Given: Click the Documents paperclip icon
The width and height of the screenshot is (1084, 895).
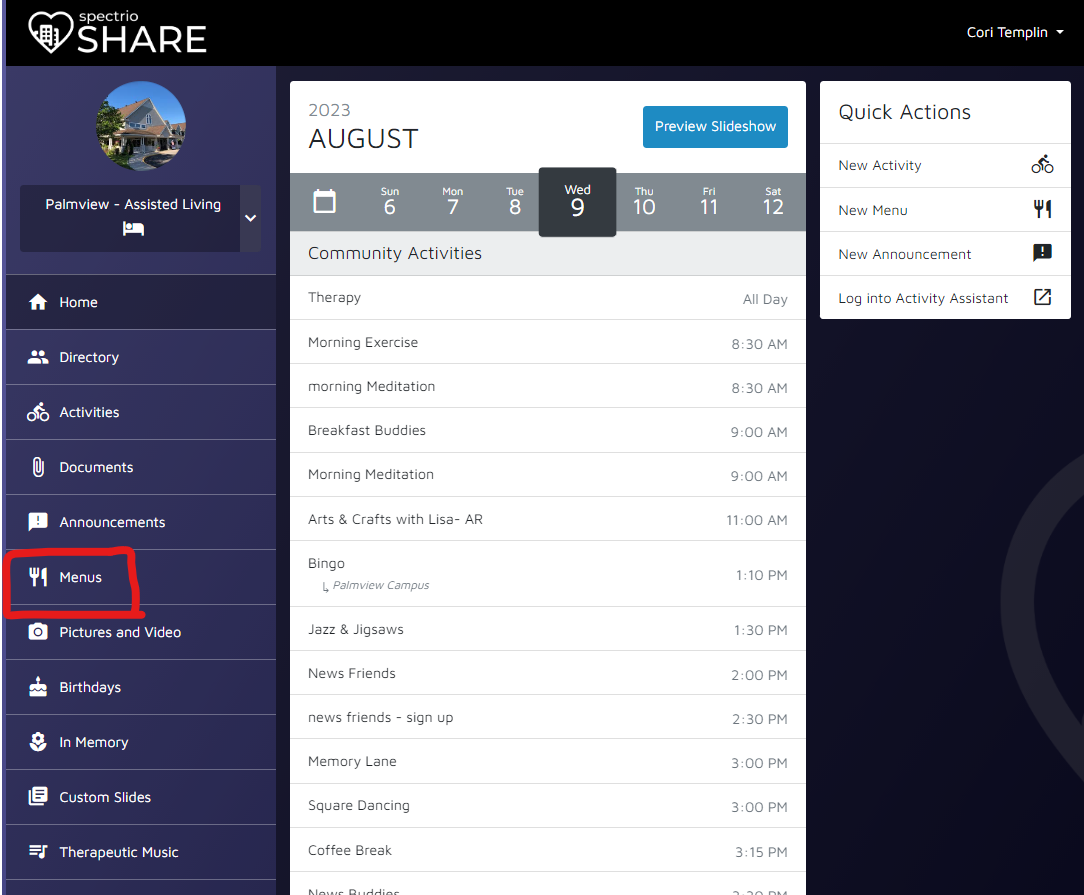Looking at the screenshot, I should (x=37, y=466).
